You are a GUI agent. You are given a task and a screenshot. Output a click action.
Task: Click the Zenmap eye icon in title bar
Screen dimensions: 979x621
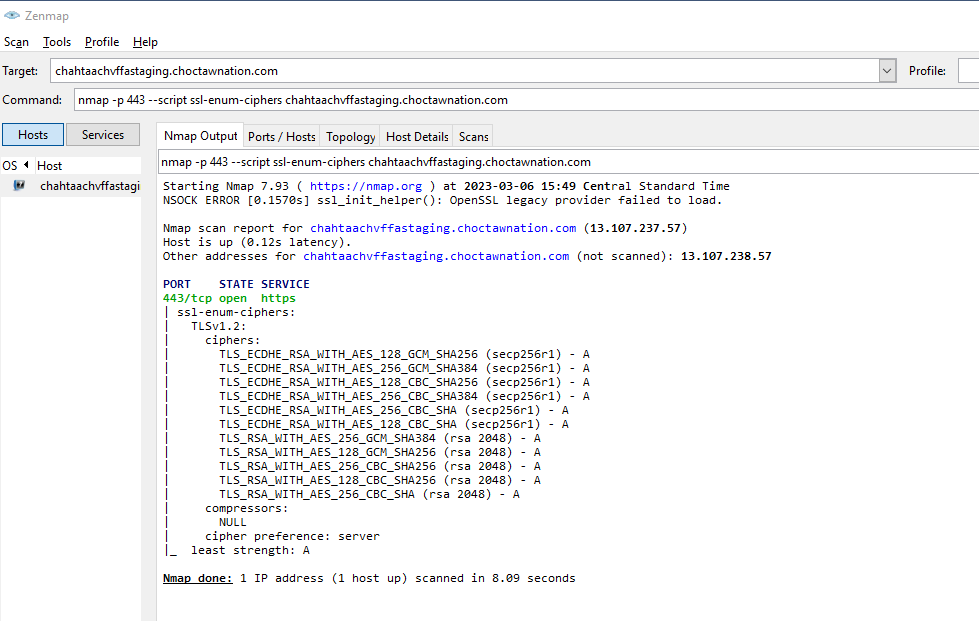coord(12,16)
